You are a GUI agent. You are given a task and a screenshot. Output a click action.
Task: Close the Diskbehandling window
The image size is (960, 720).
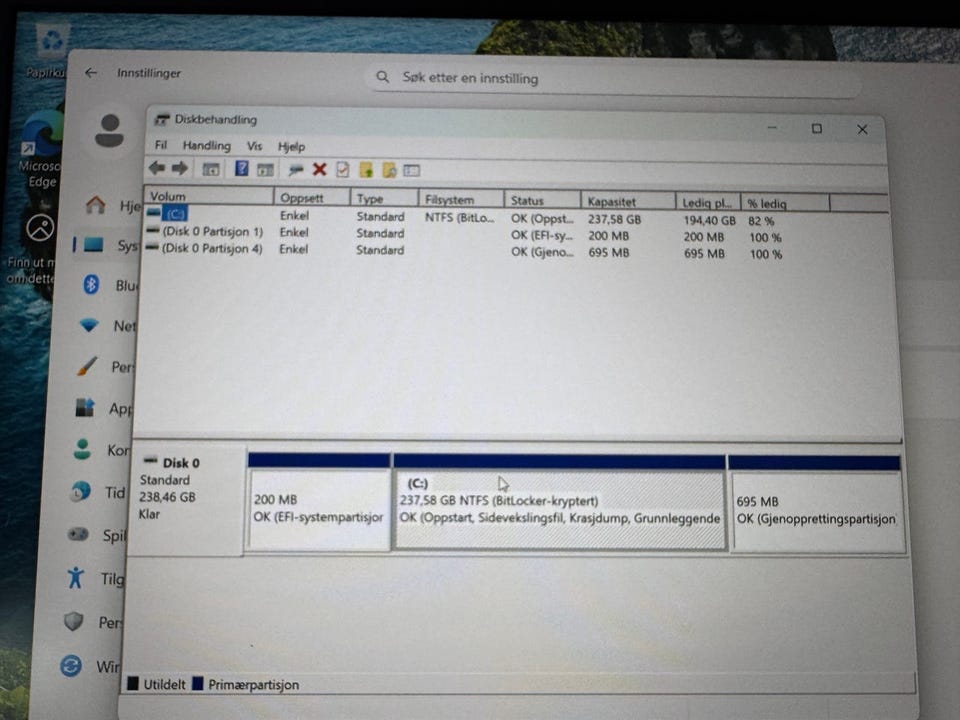(x=862, y=129)
